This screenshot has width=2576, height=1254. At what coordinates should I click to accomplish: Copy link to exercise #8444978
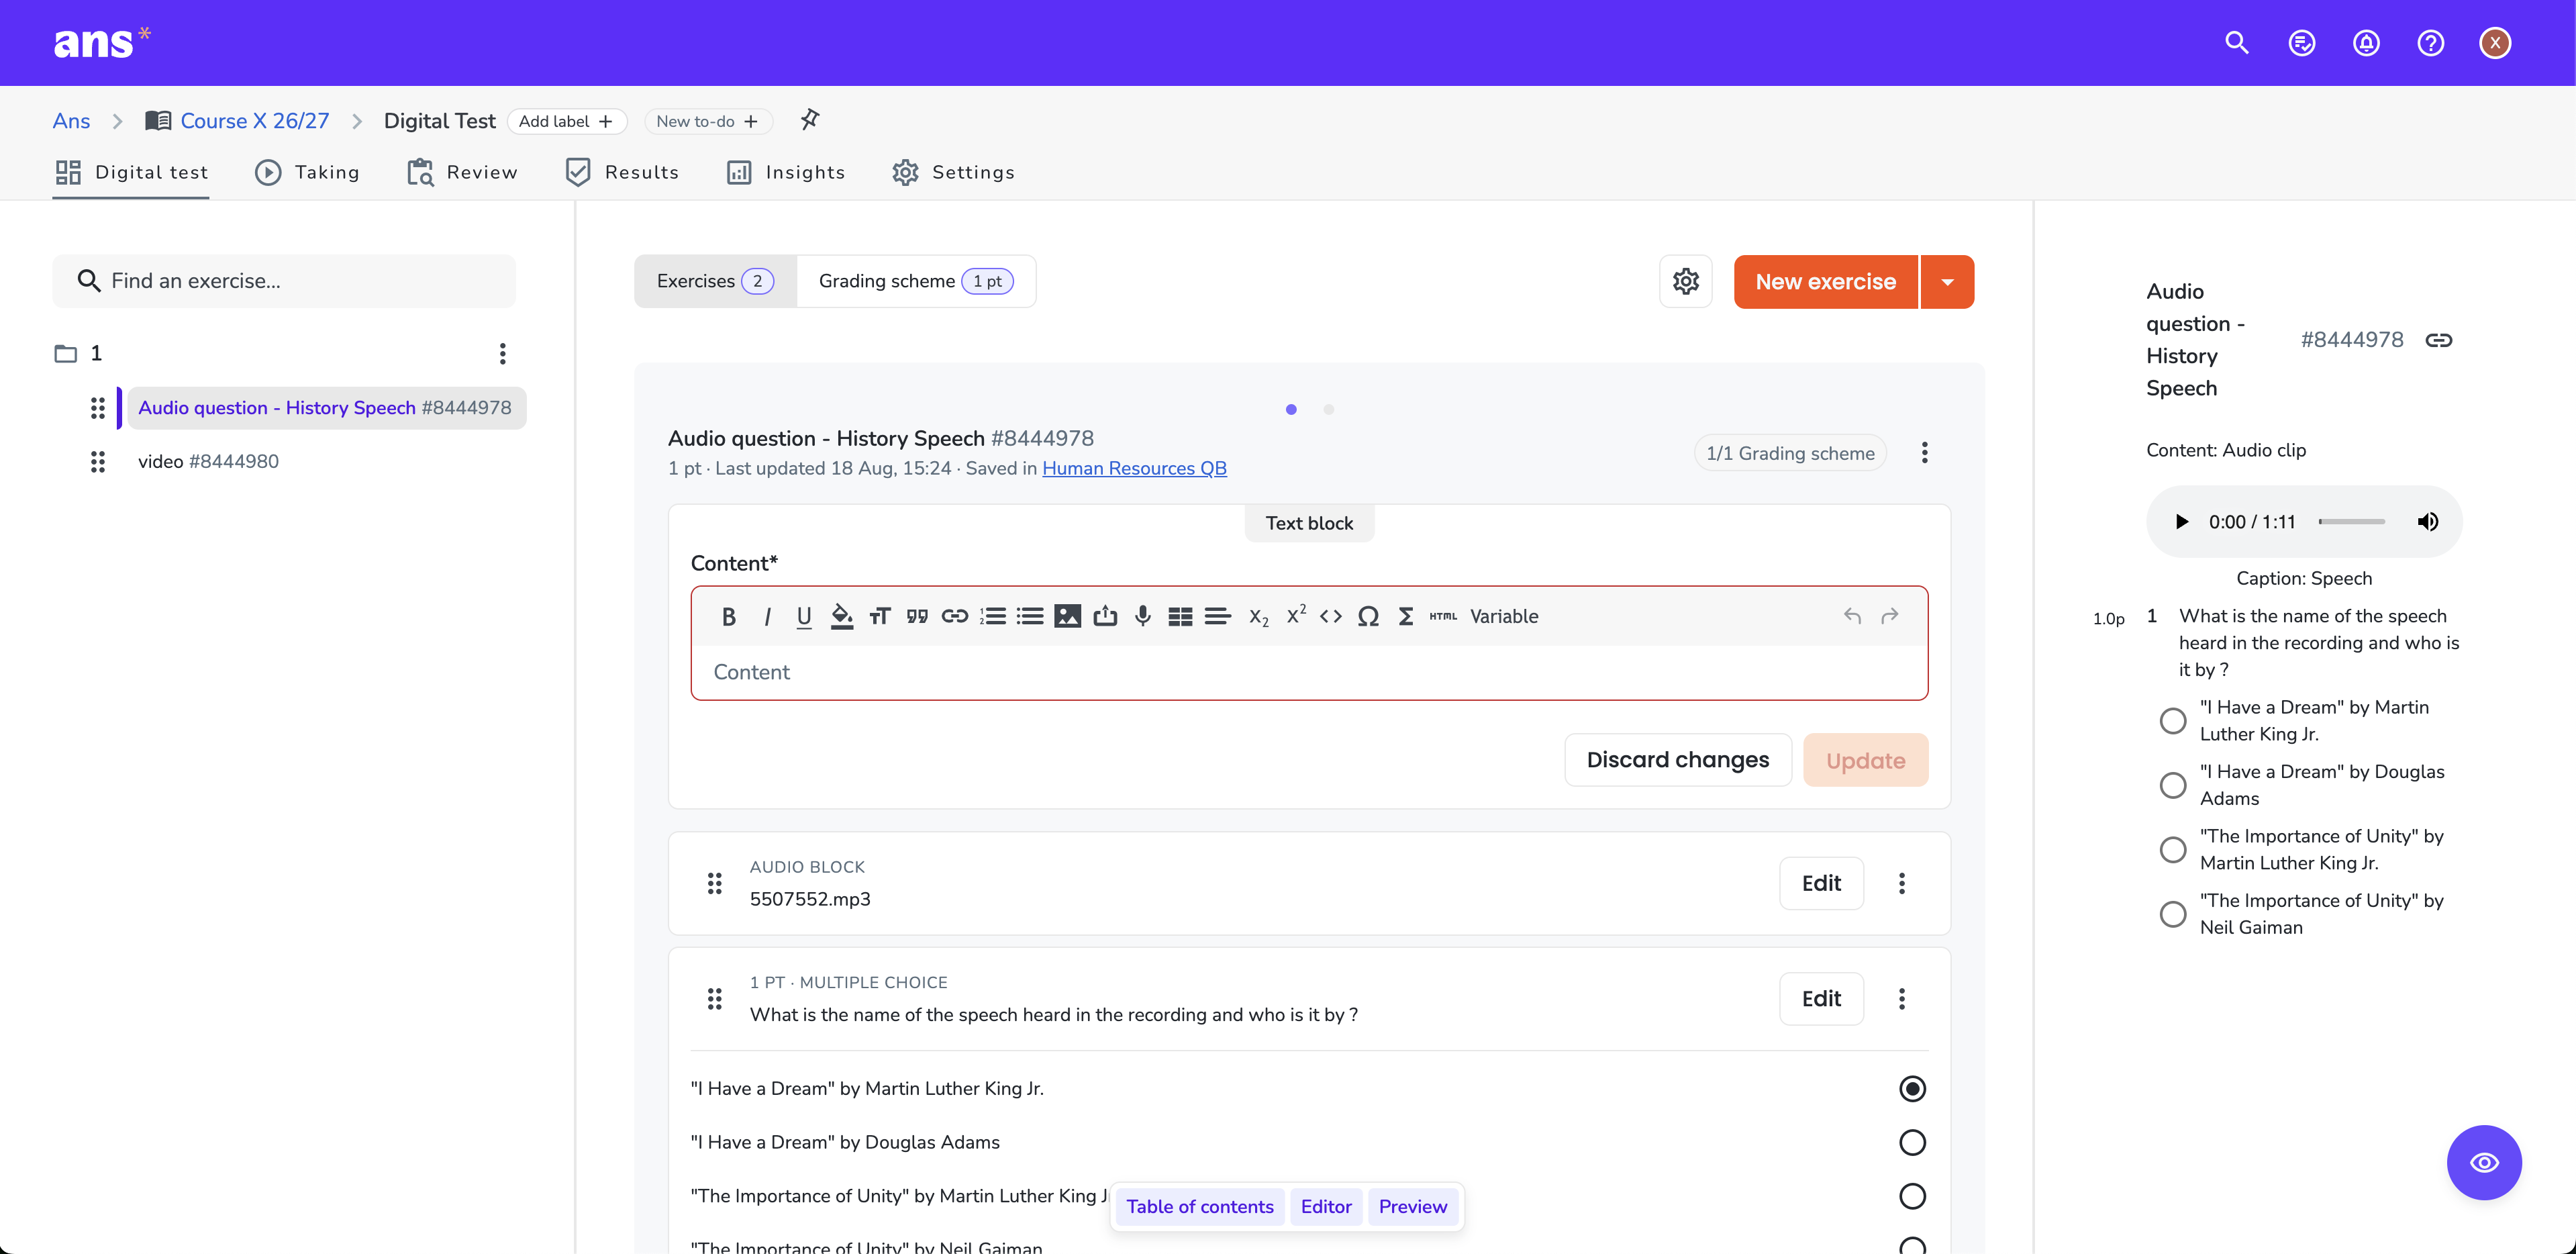tap(2439, 340)
